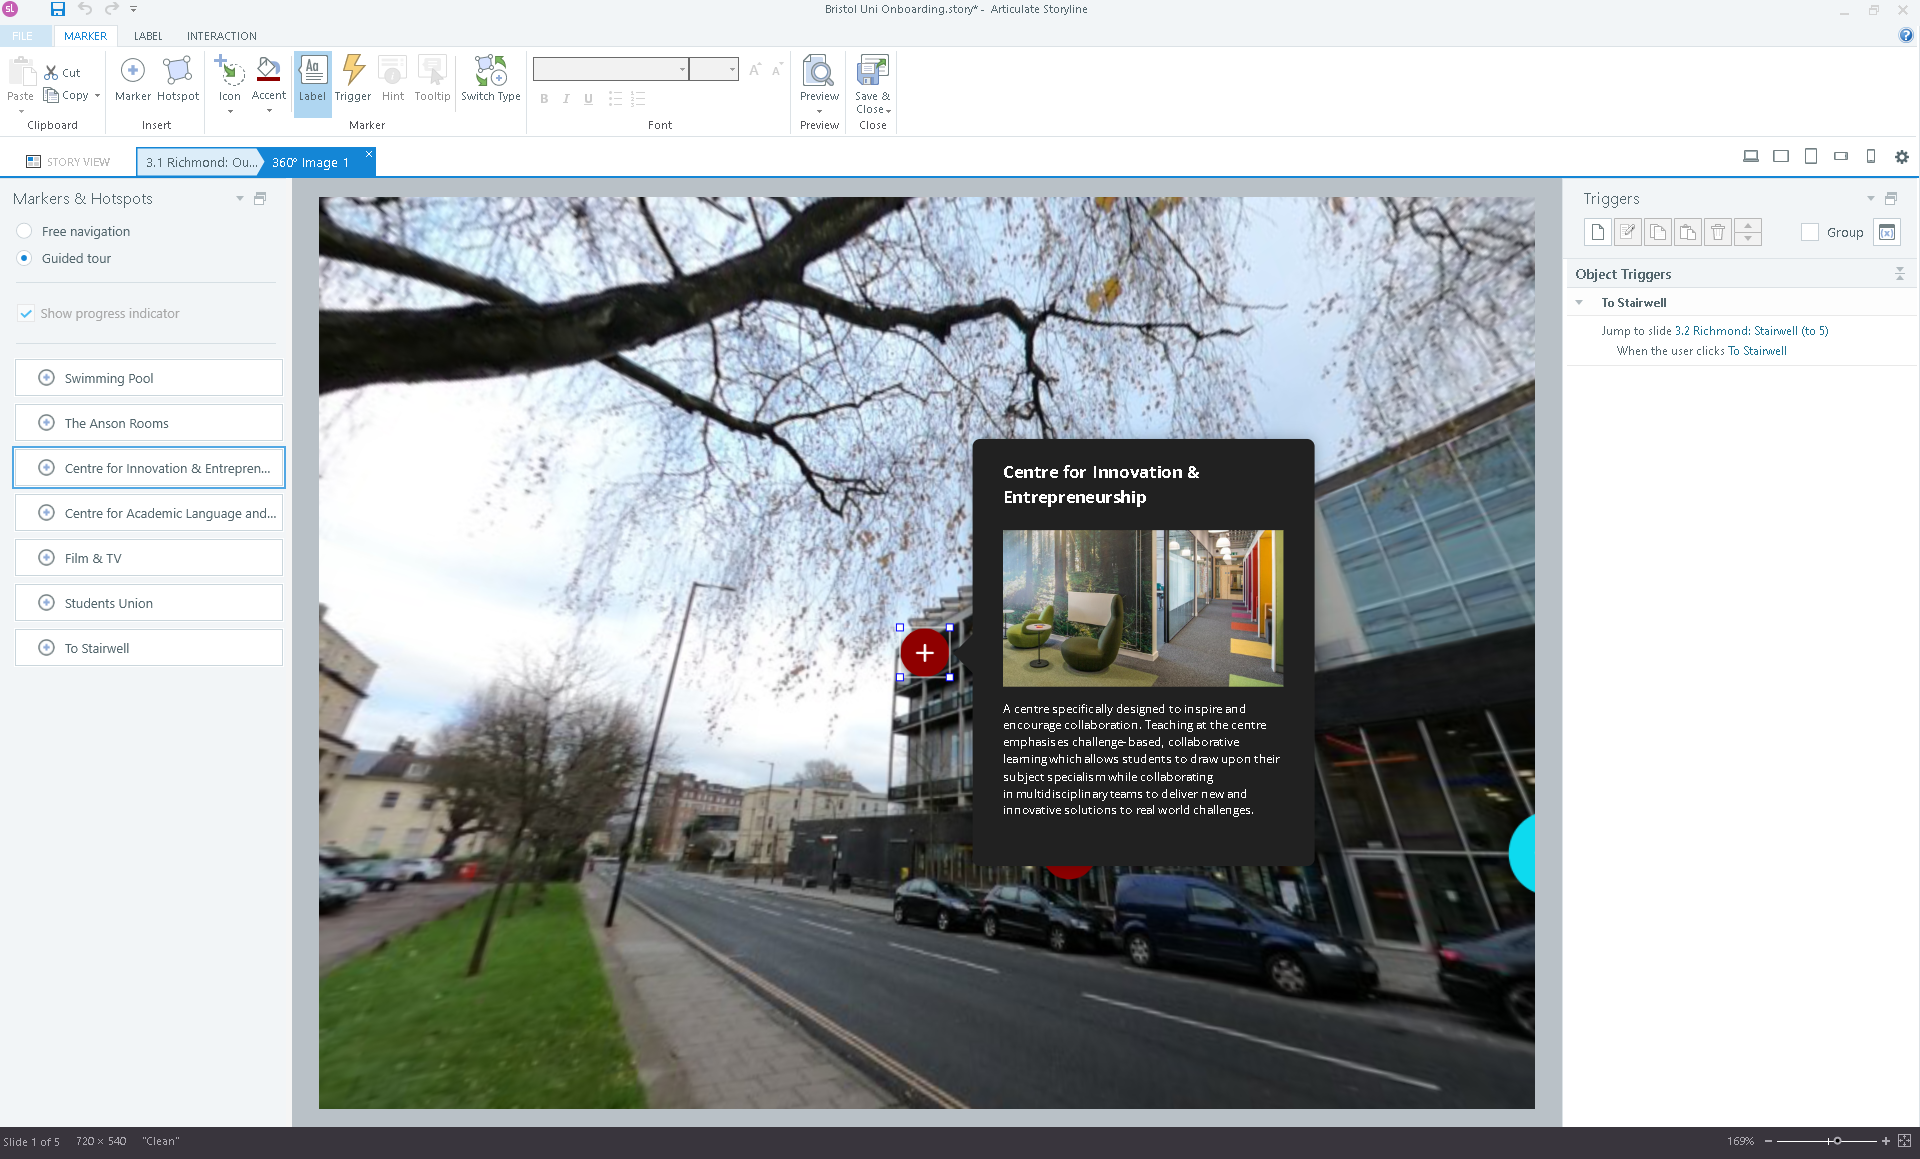Open the 3.2 Richmond: Stairwell link
The image size is (1920, 1159).
(x=1751, y=331)
